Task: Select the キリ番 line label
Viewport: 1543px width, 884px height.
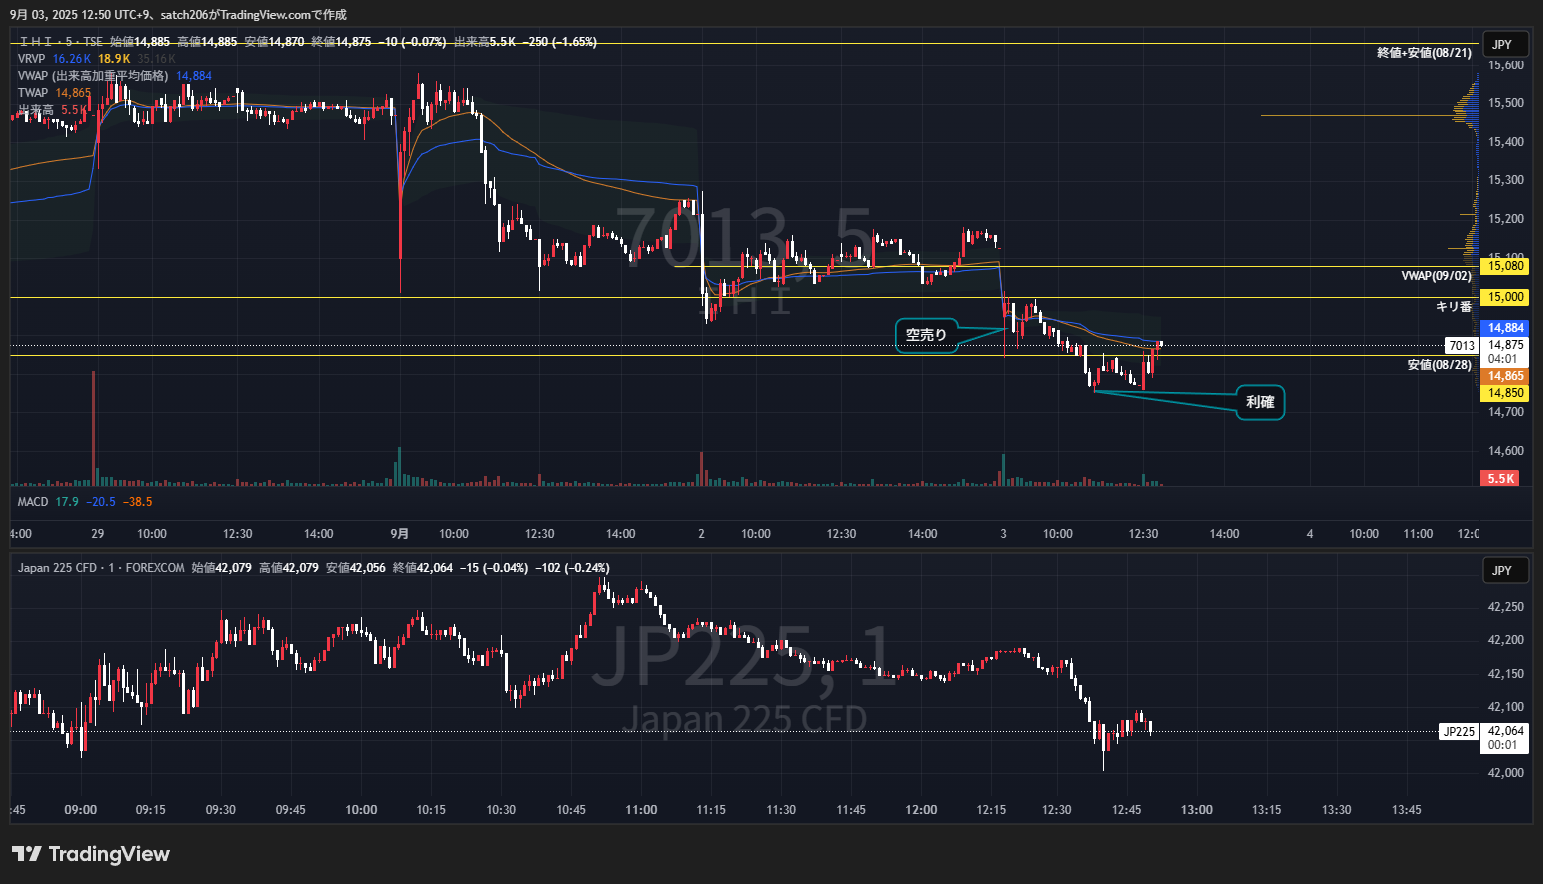Action: (x=1454, y=307)
